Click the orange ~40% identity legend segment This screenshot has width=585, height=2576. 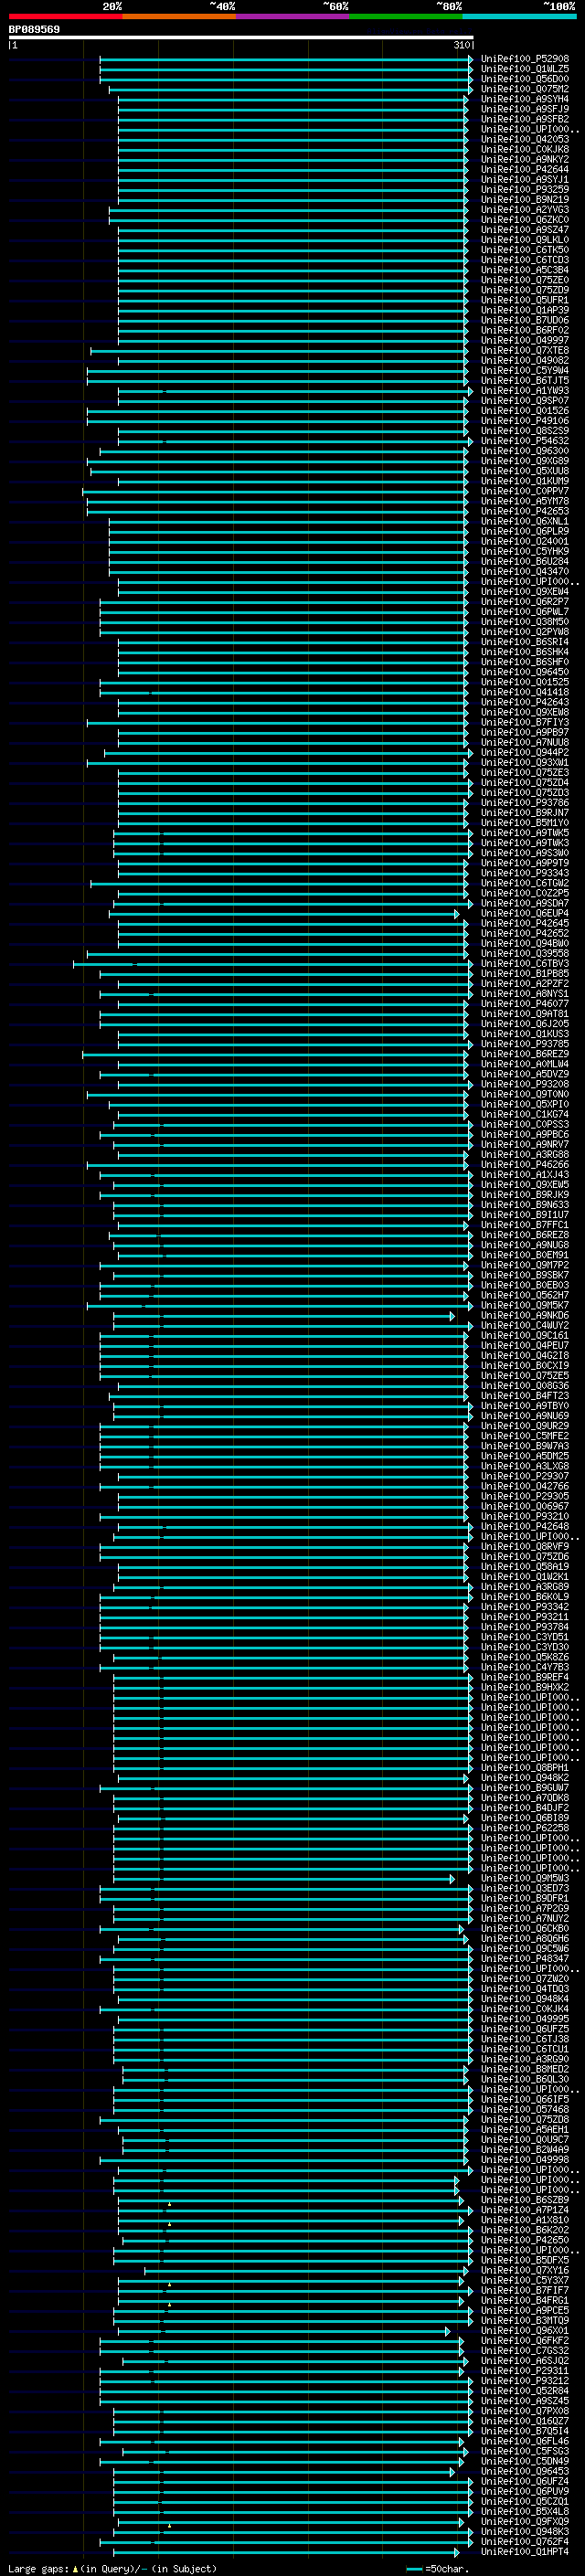coord(179,16)
